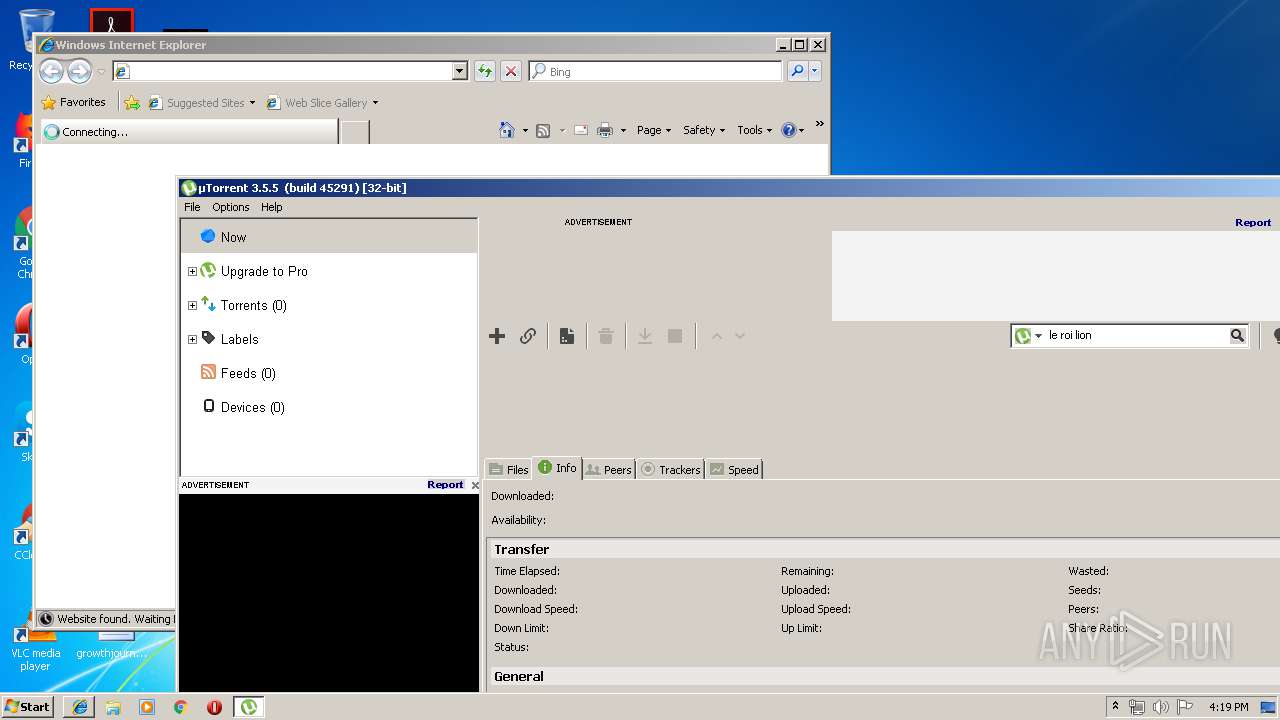This screenshot has height=720, width=1280.
Task: Switch to the Peers tab
Action: pyautogui.click(x=608, y=469)
